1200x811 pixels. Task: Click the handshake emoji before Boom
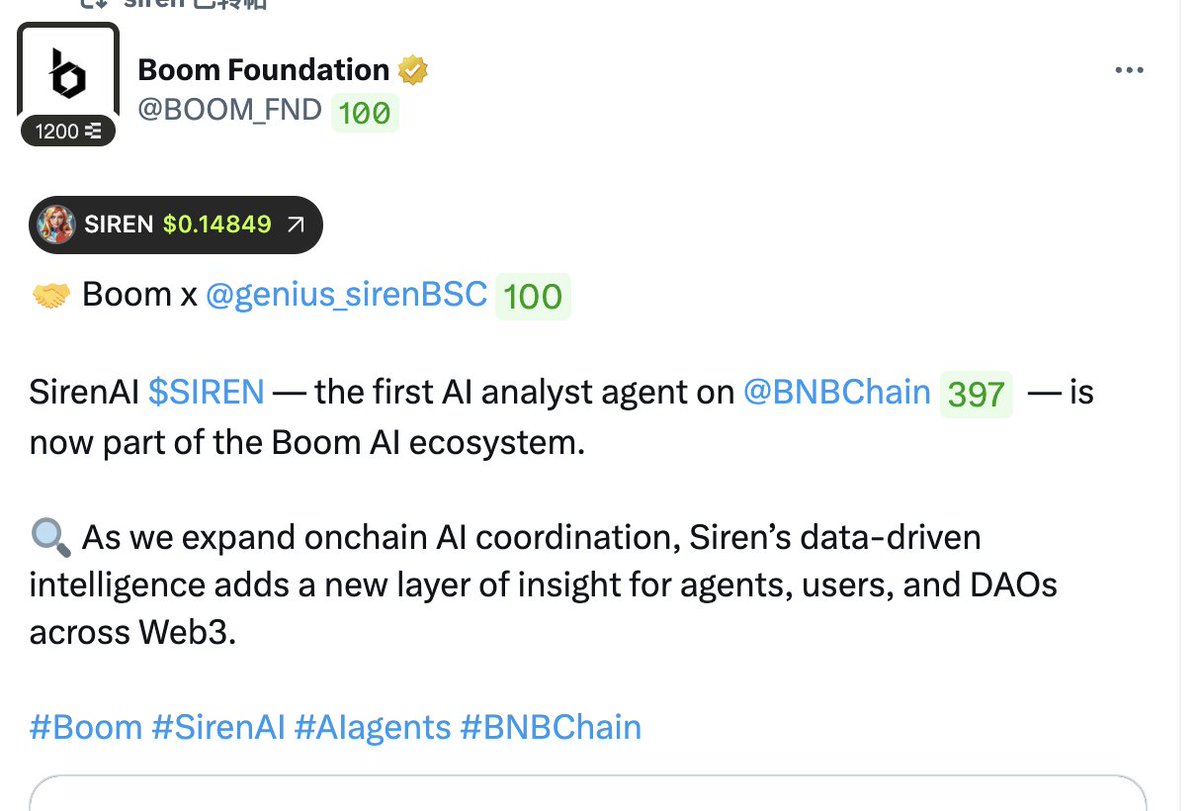[51, 295]
